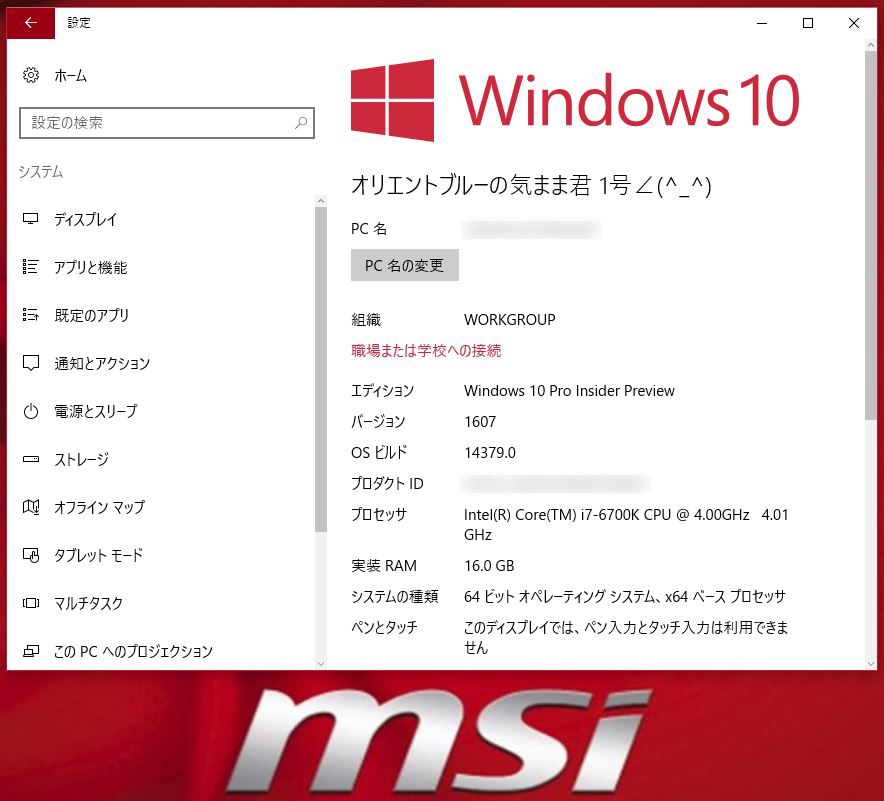The width and height of the screenshot is (884, 801).
Task: Close the 設定 window
Action: coord(854,23)
